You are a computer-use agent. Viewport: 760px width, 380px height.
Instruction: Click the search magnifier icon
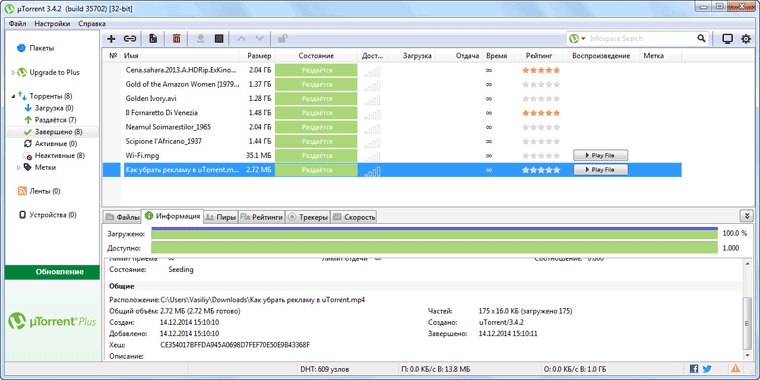point(701,38)
